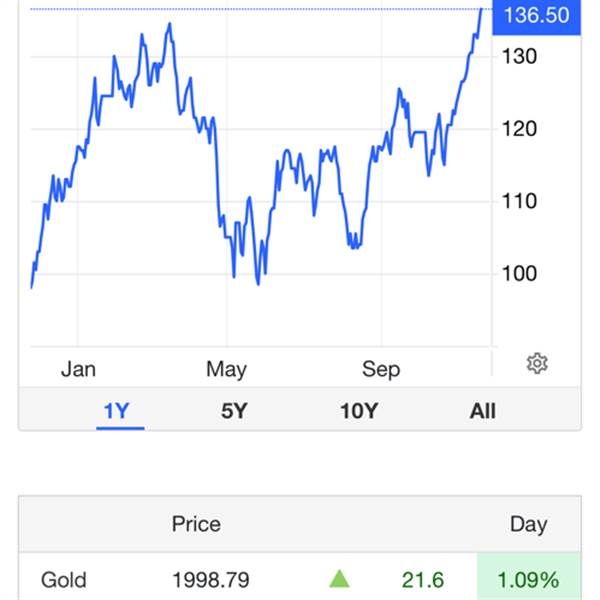Click the Gold price 1998.79
The width and height of the screenshot is (600, 600).
click(x=211, y=580)
